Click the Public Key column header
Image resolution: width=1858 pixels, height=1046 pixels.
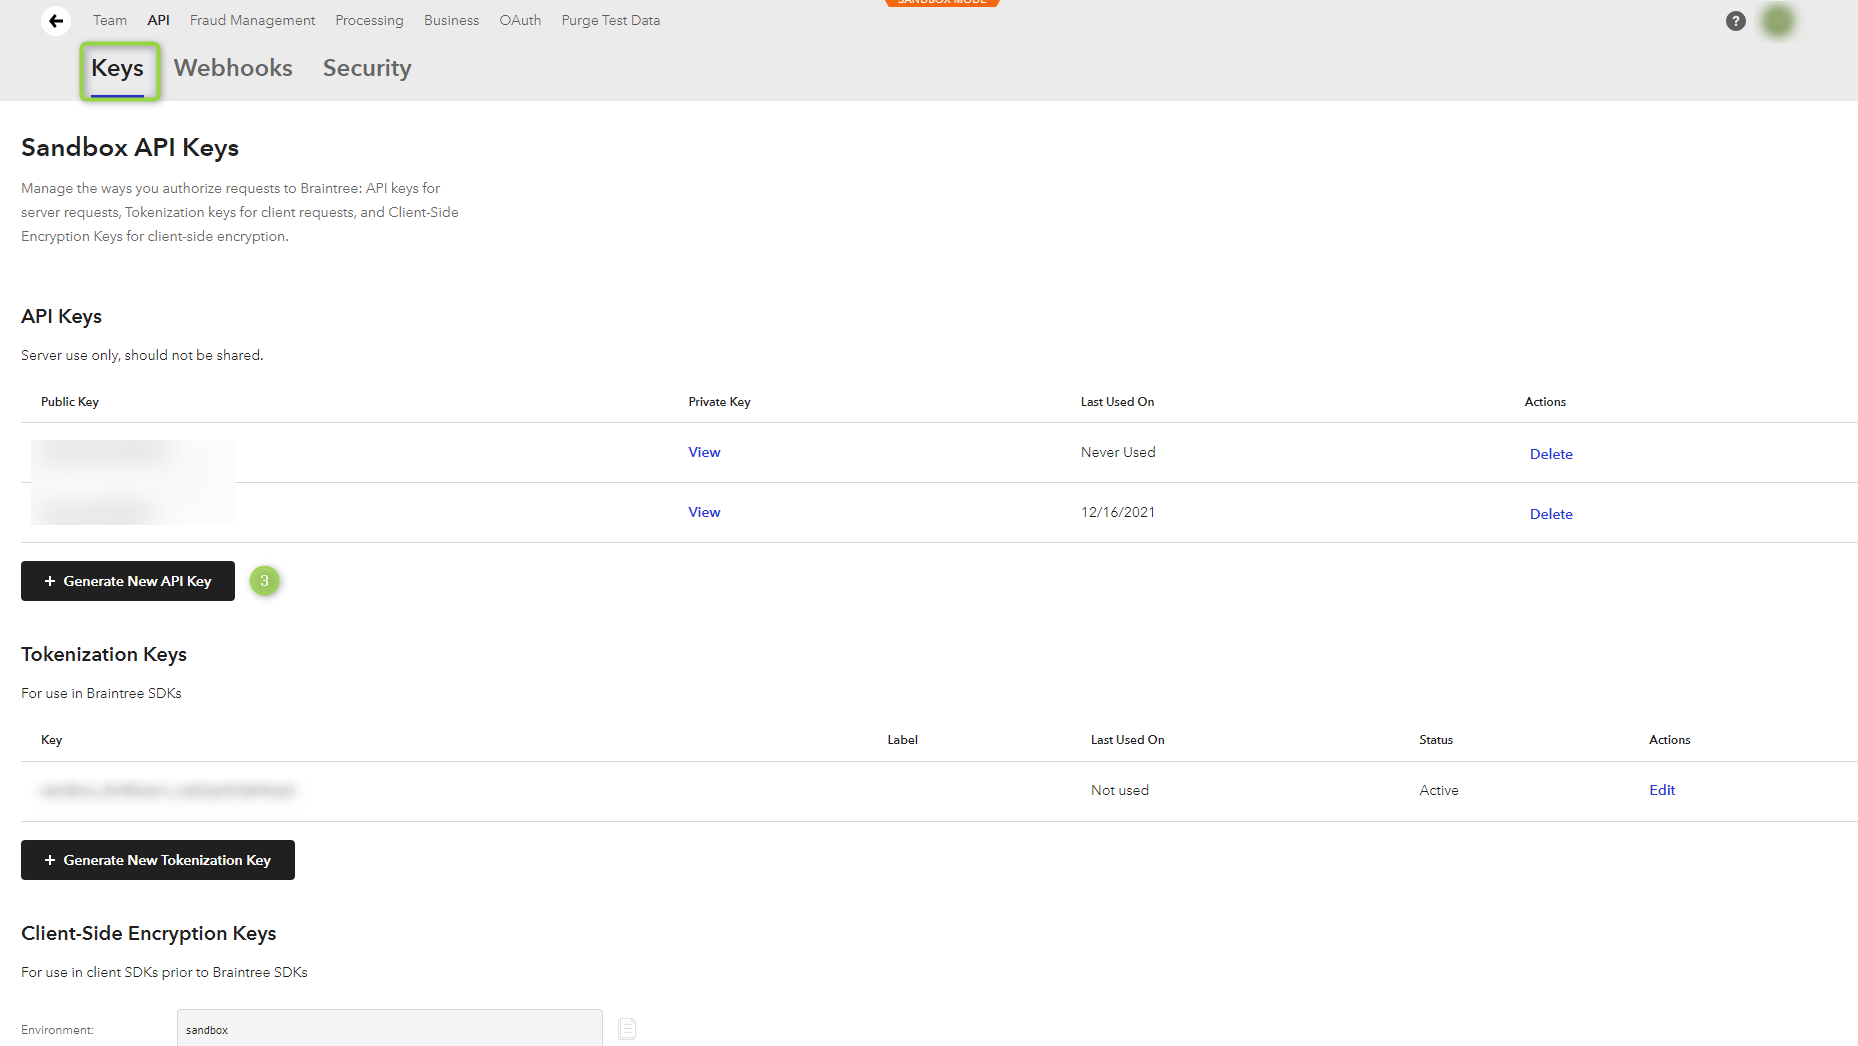point(70,402)
